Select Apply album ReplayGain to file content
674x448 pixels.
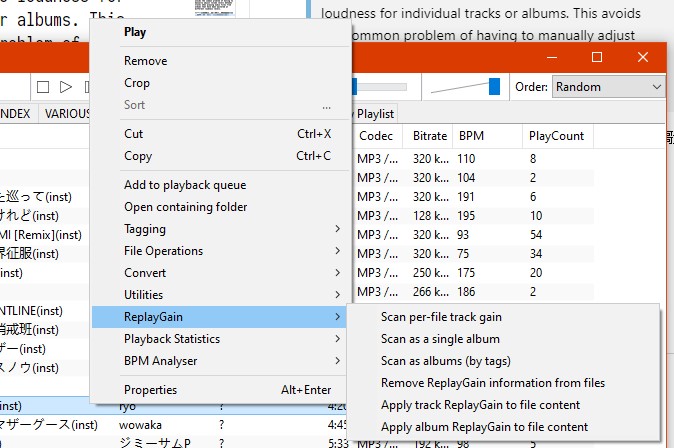coord(503,427)
